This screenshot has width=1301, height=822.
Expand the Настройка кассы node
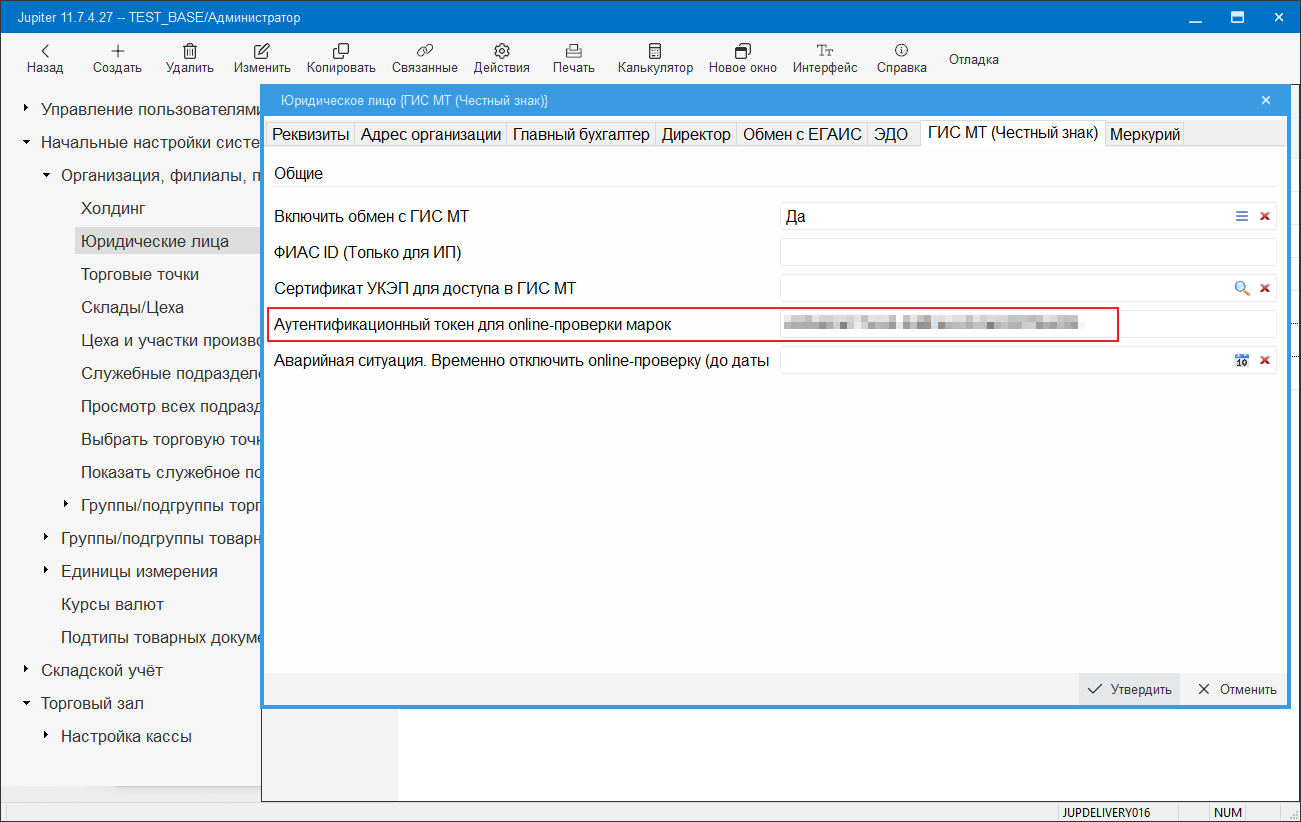(x=46, y=736)
